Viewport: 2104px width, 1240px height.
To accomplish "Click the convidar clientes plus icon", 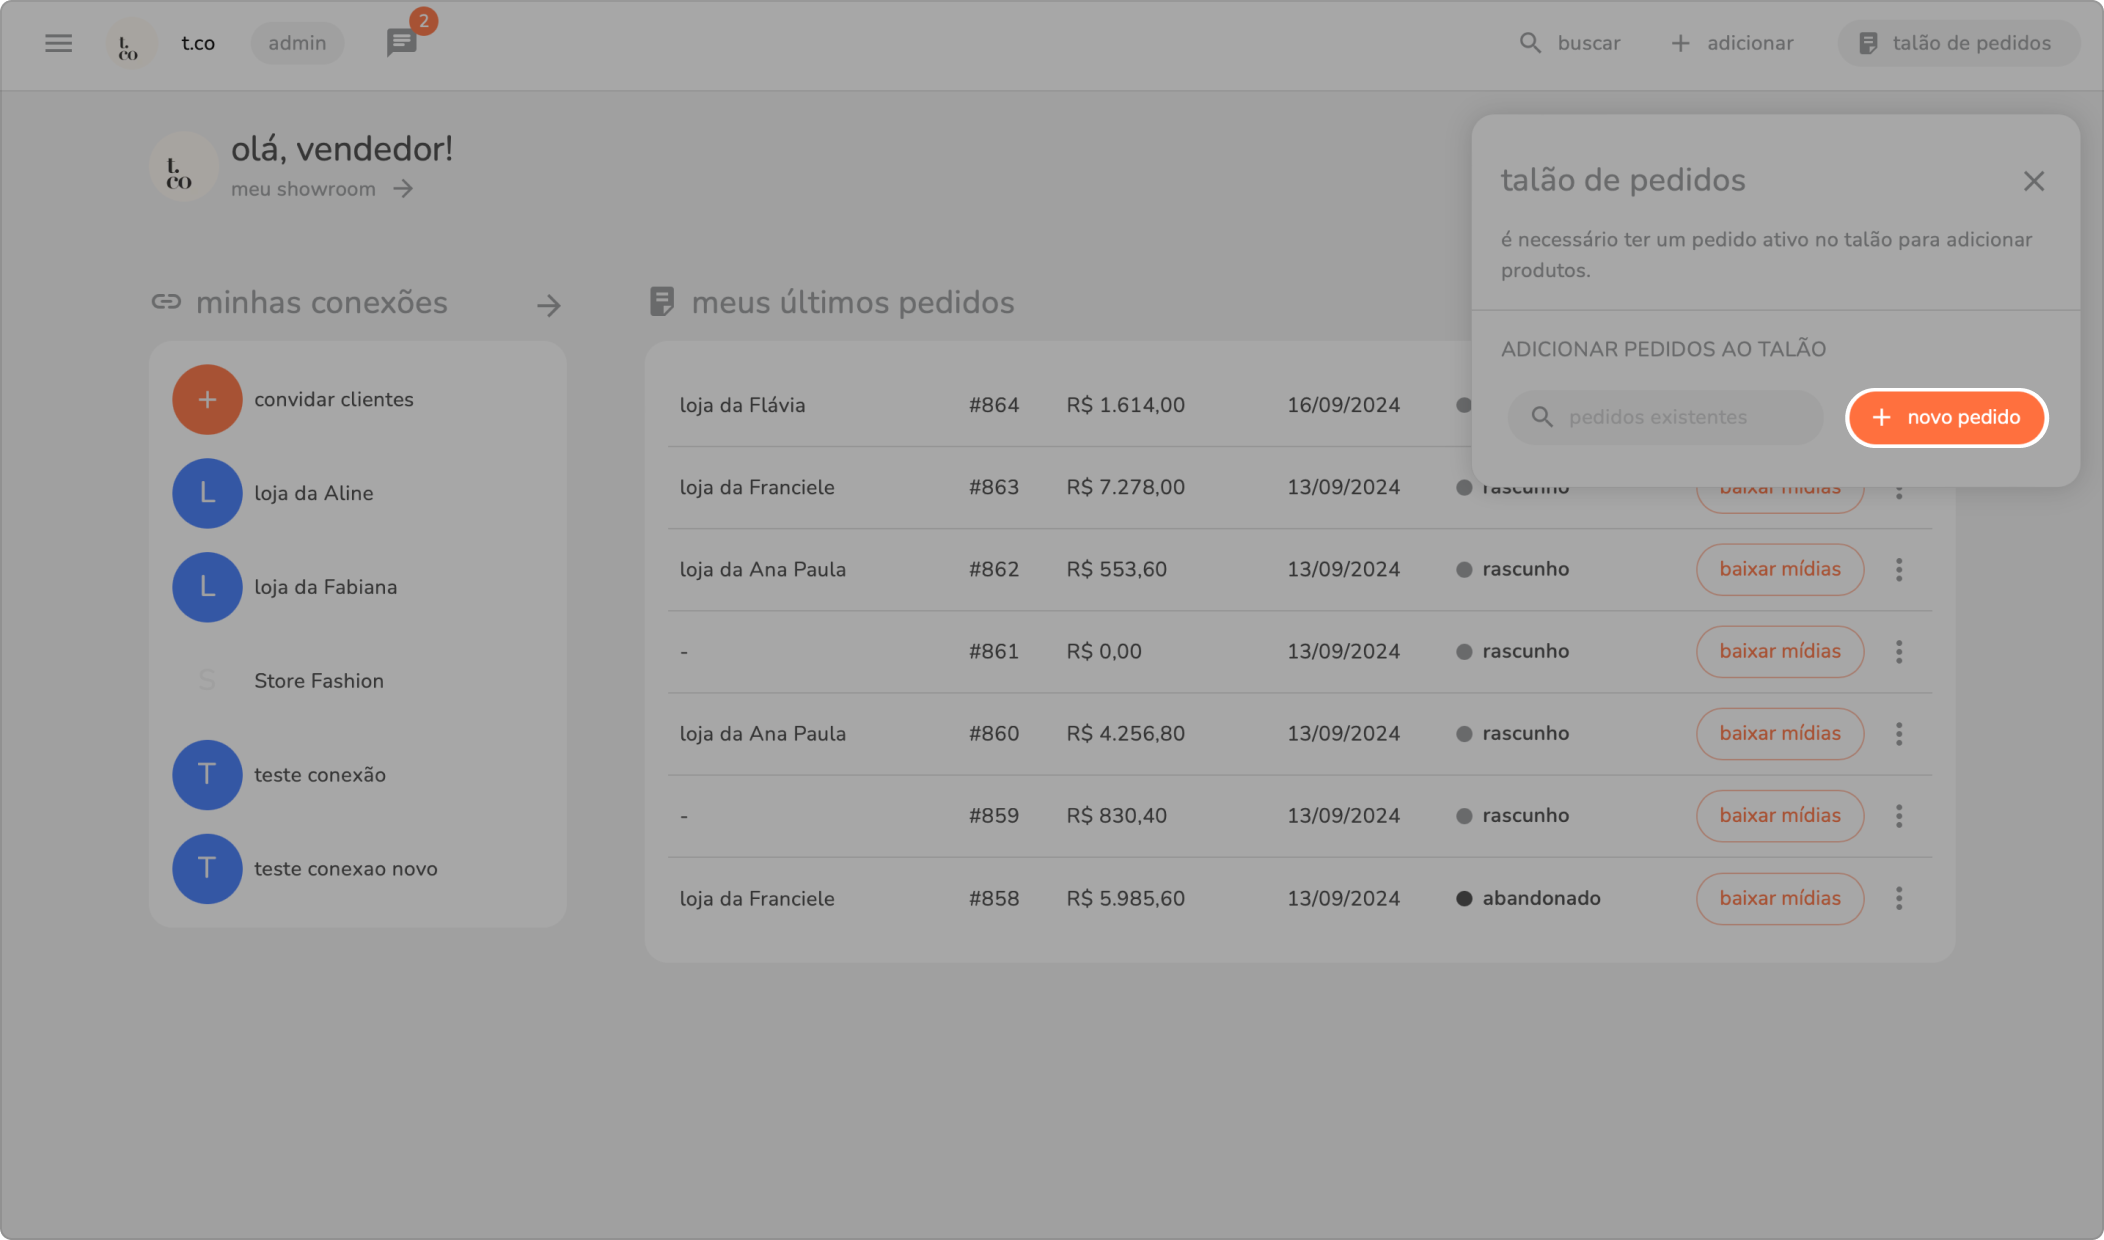I will 207,399.
